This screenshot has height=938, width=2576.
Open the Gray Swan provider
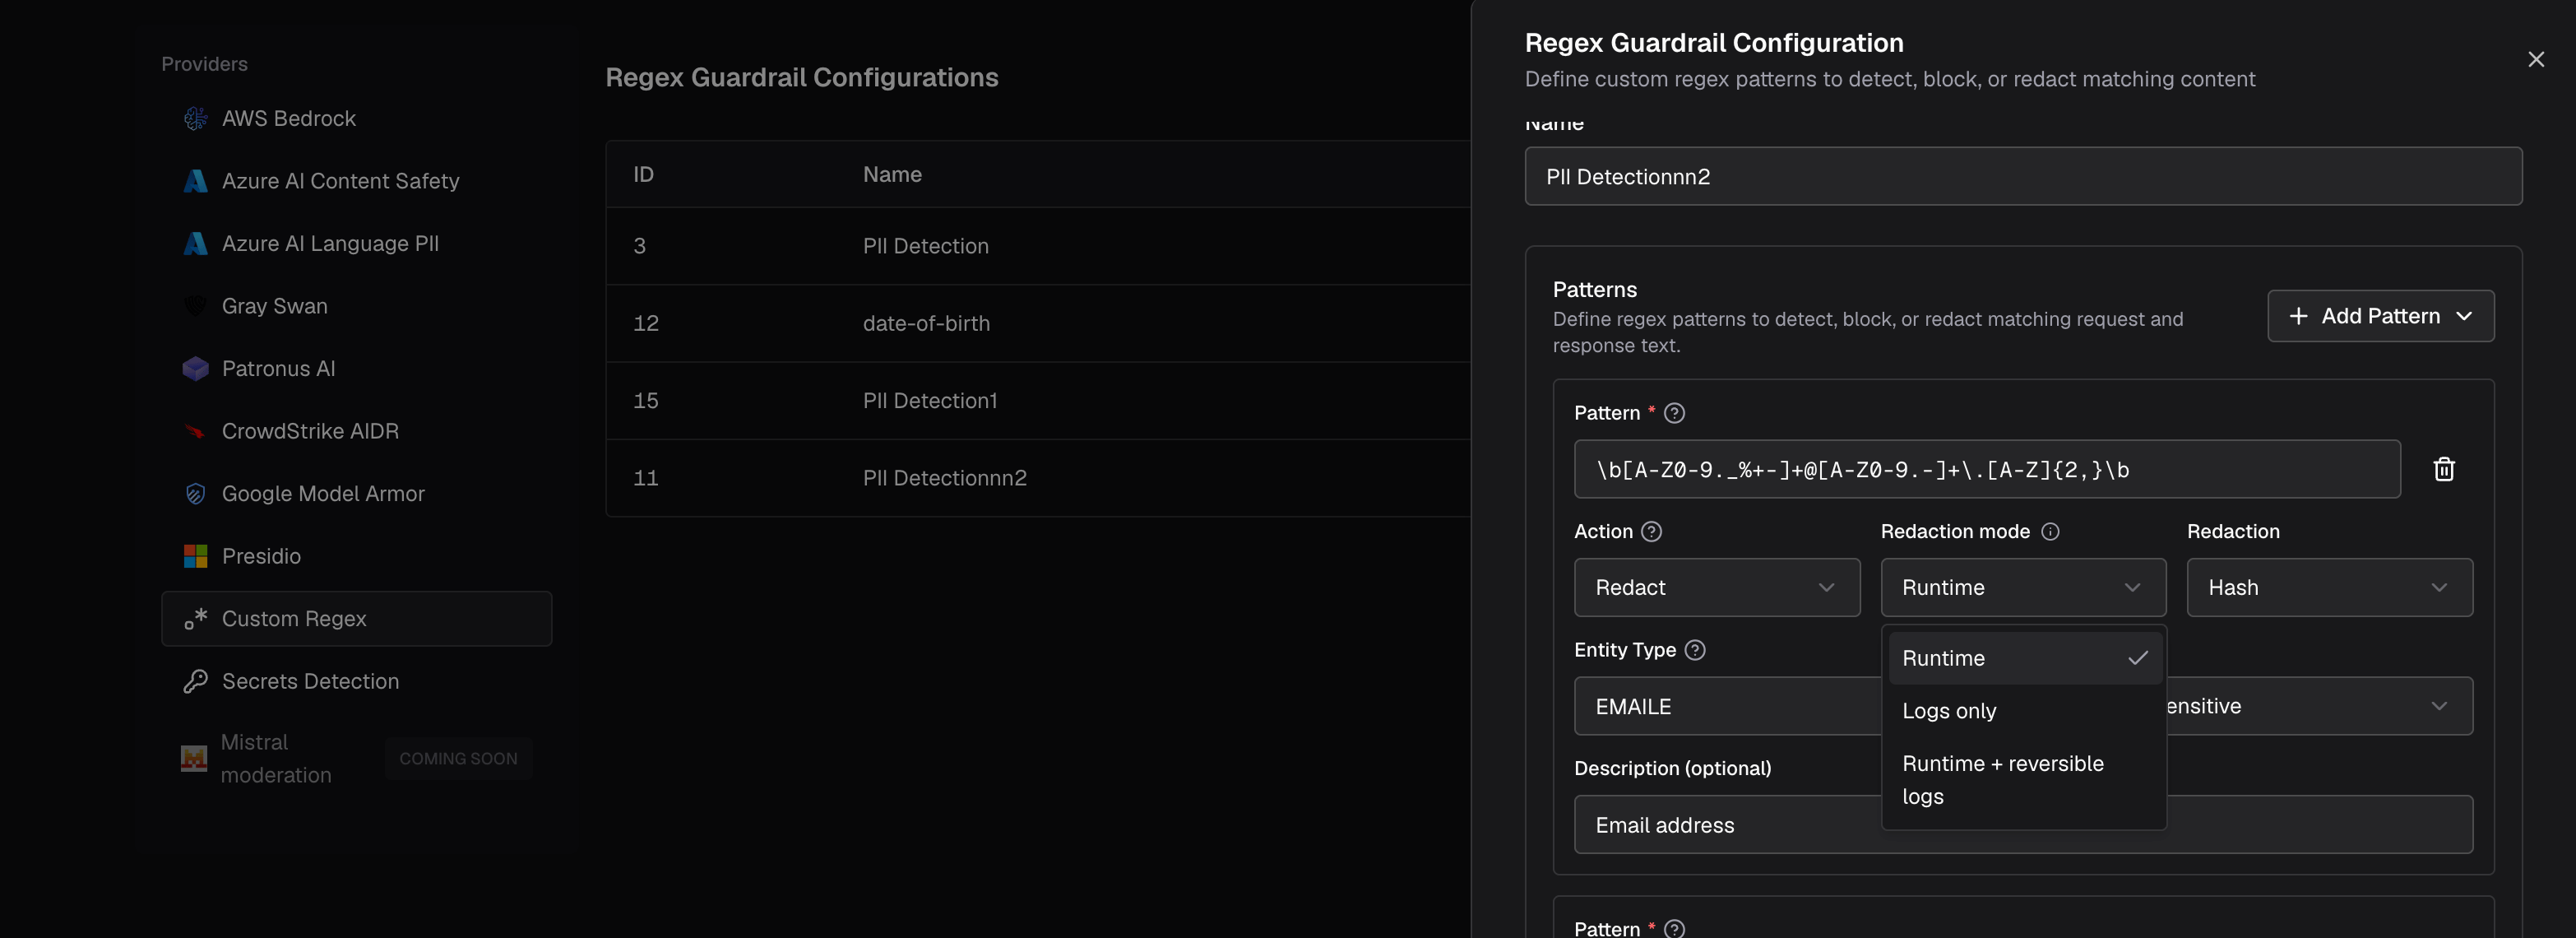click(x=356, y=306)
